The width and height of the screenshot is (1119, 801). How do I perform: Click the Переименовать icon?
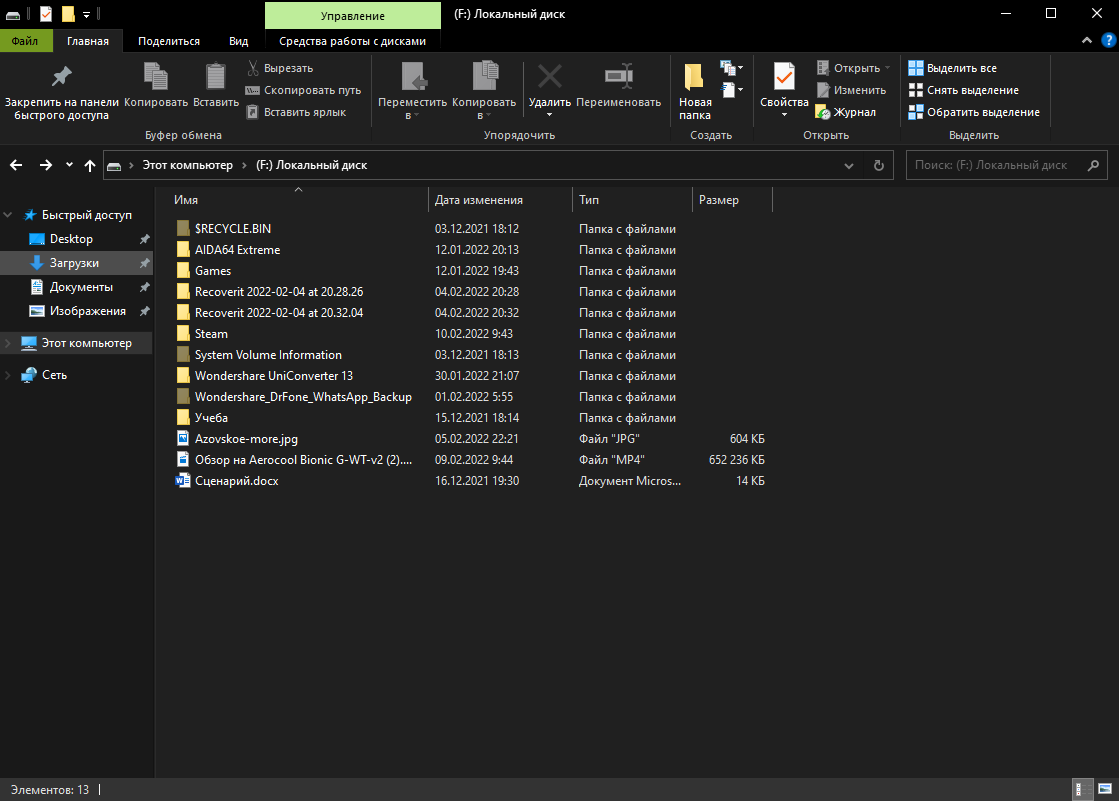[x=619, y=77]
